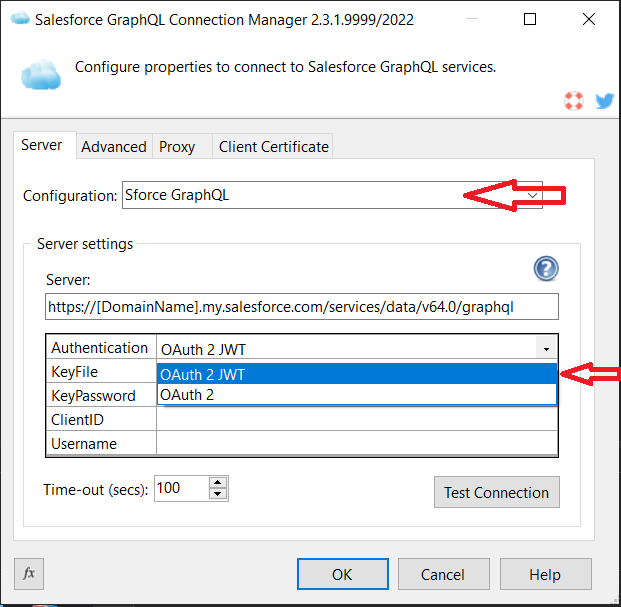
Task: Open the Proxy tab
Action: point(177,146)
